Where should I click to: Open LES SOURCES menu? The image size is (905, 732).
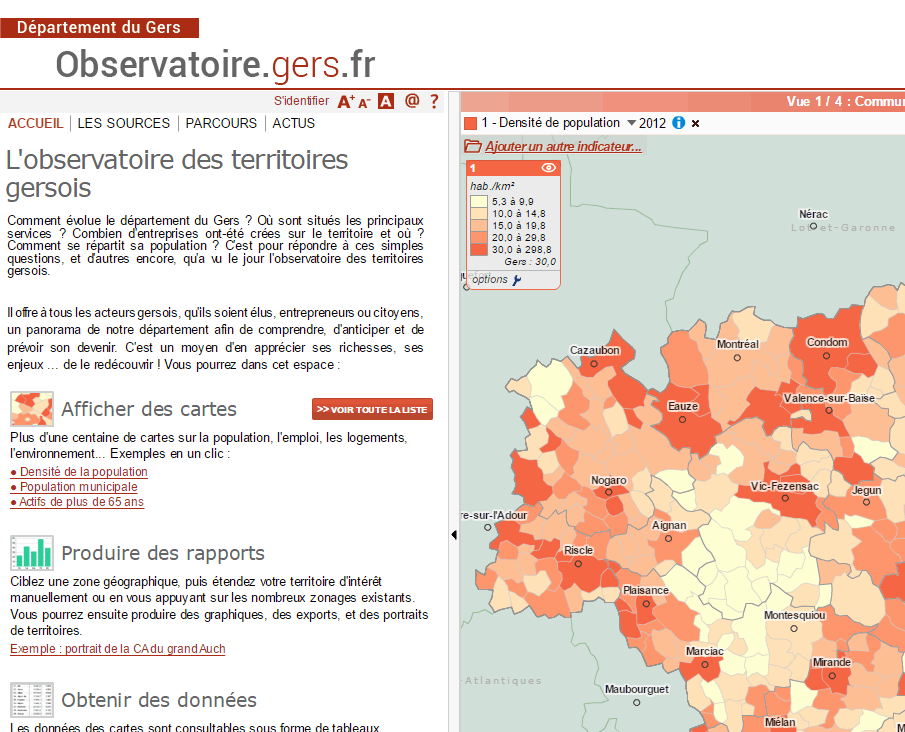[124, 123]
